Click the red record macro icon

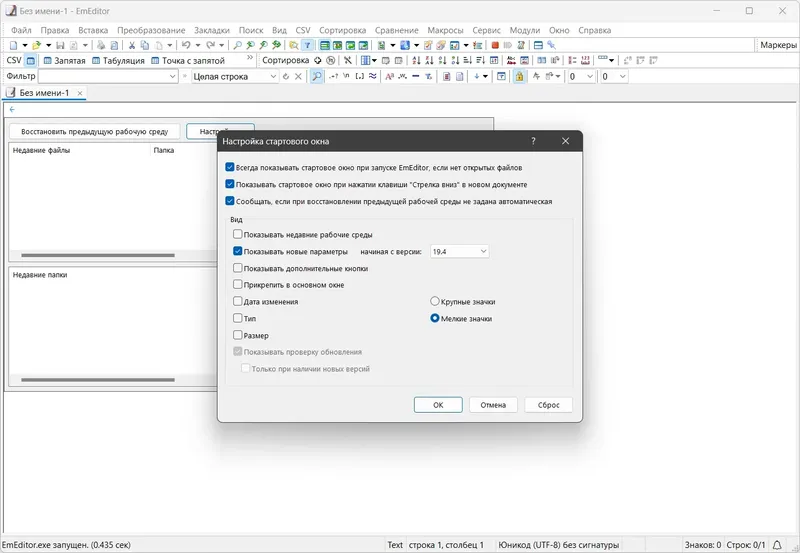pyautogui.click(x=494, y=45)
